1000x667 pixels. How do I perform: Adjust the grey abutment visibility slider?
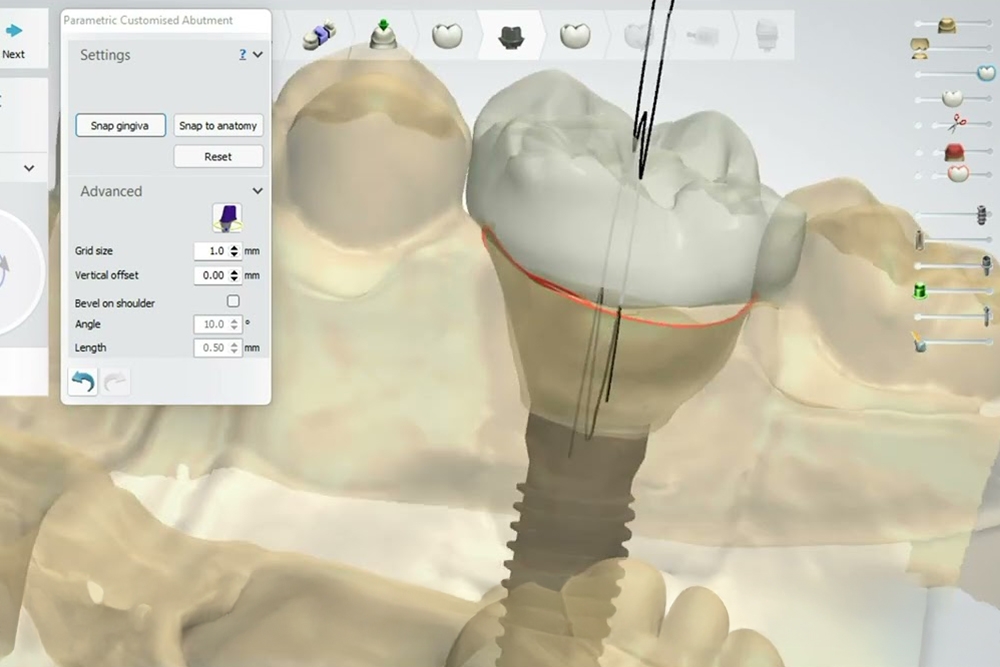986,265
